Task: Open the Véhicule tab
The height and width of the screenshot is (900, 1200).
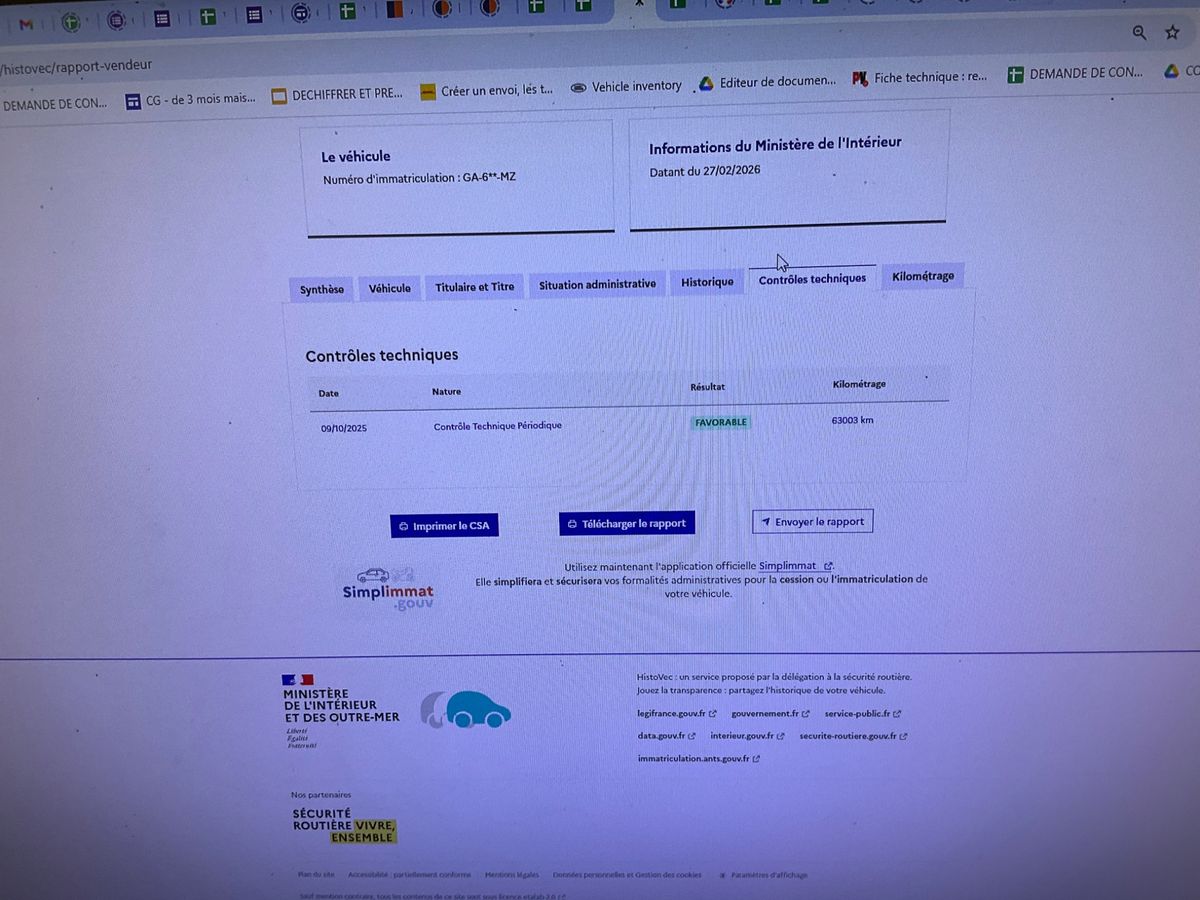Action: click(x=390, y=288)
